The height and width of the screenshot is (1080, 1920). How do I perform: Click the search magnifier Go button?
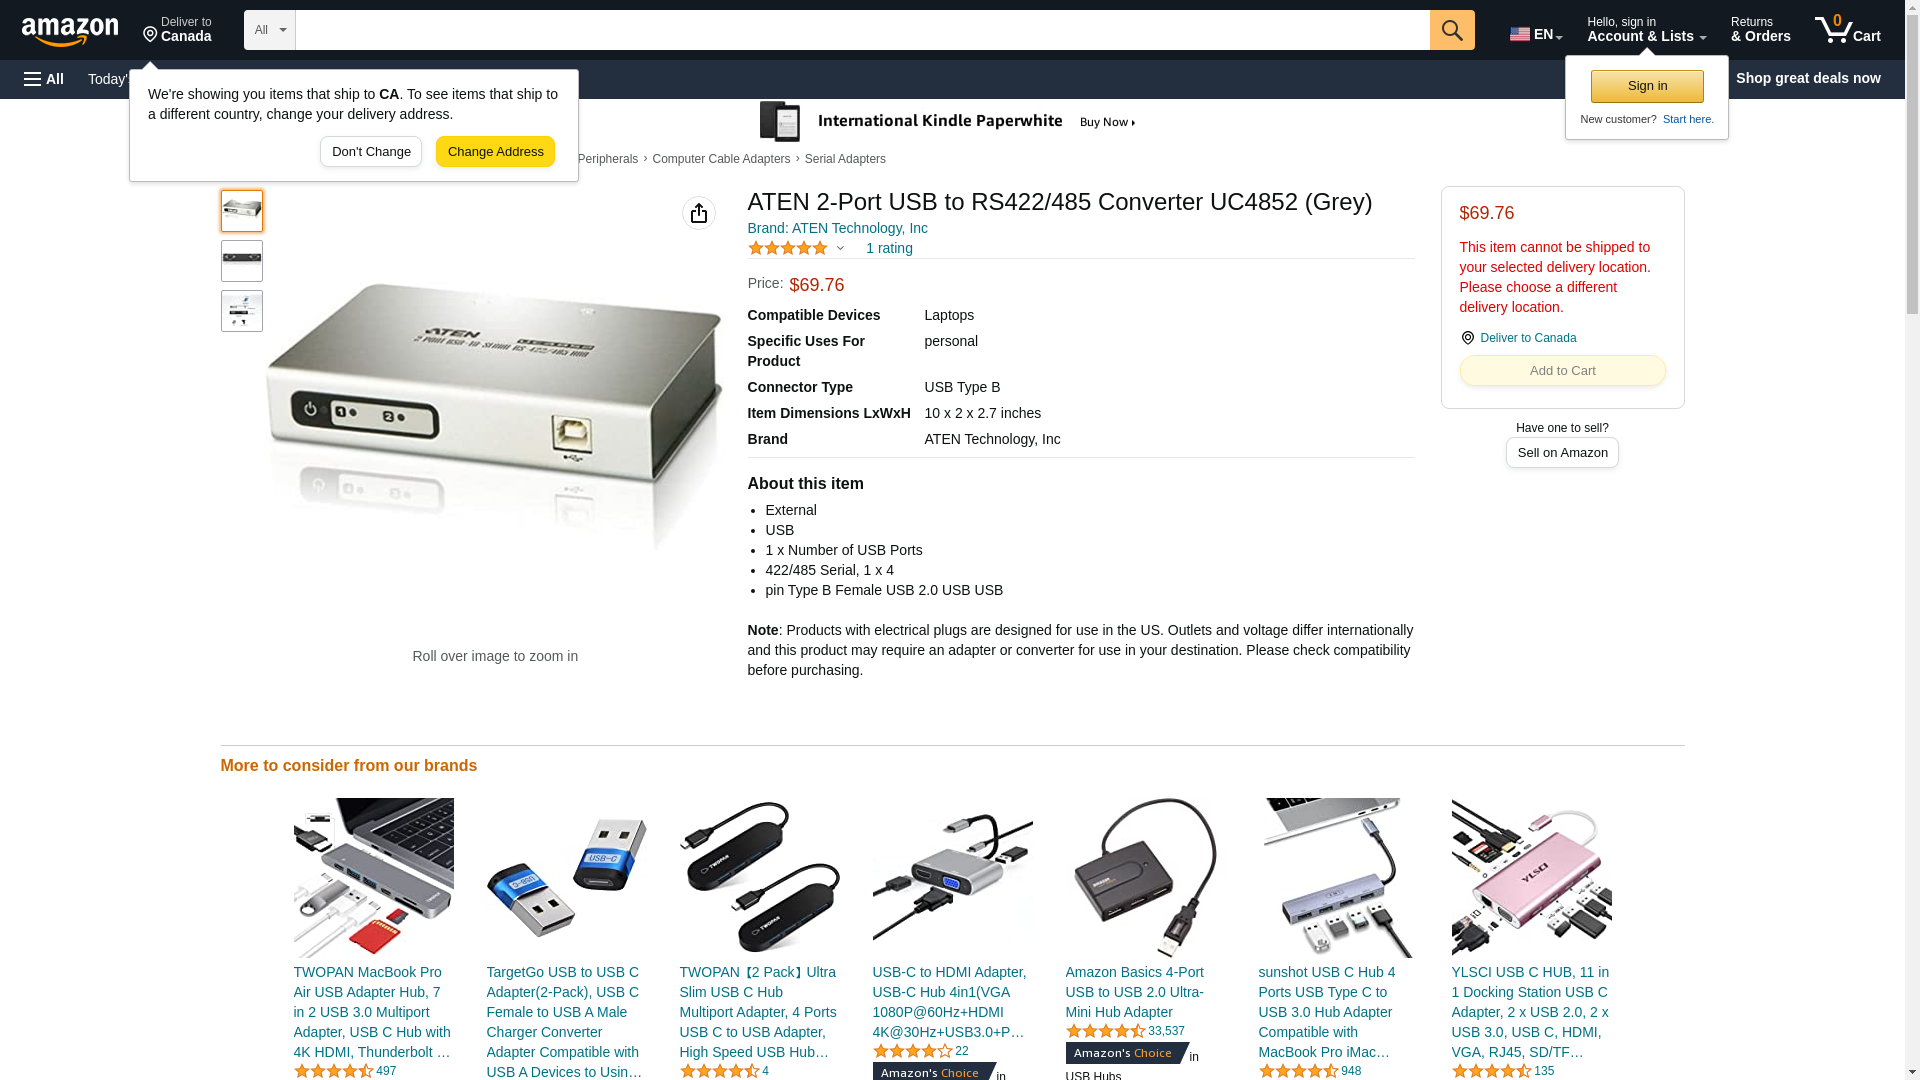[1452, 30]
